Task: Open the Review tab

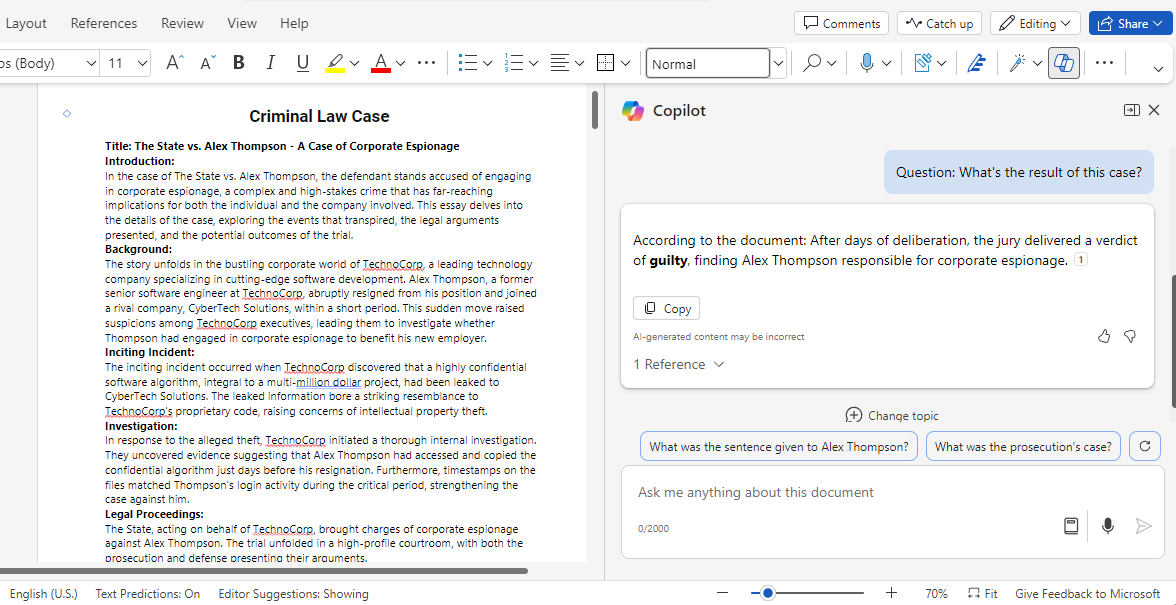Action: pos(182,23)
